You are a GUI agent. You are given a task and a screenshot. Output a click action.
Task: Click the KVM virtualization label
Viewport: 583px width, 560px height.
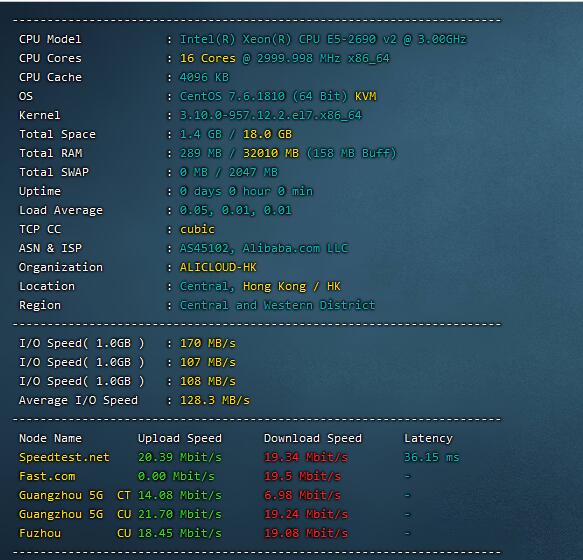pyautogui.click(x=365, y=96)
